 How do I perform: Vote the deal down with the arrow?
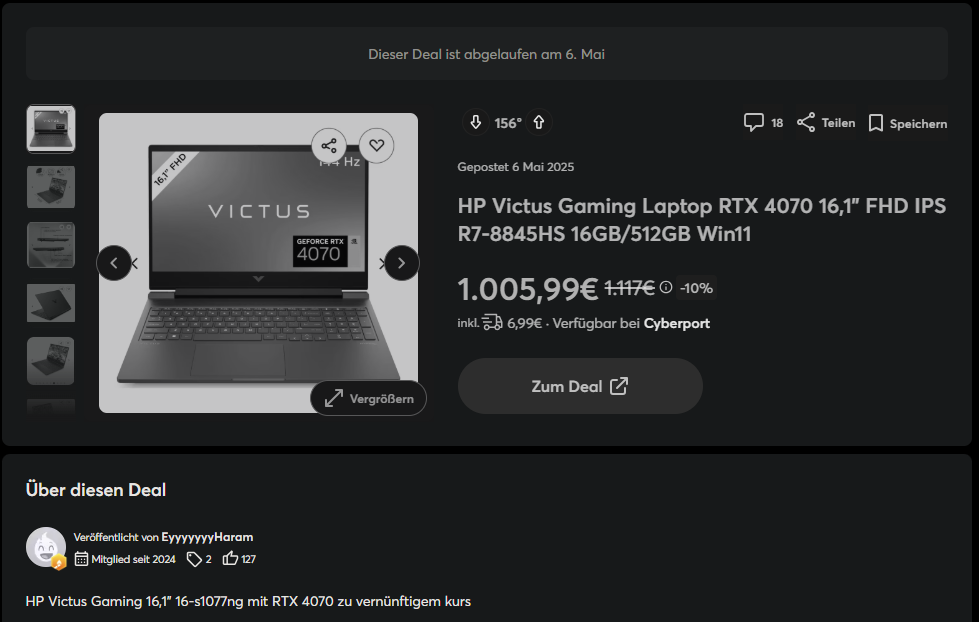[476, 122]
